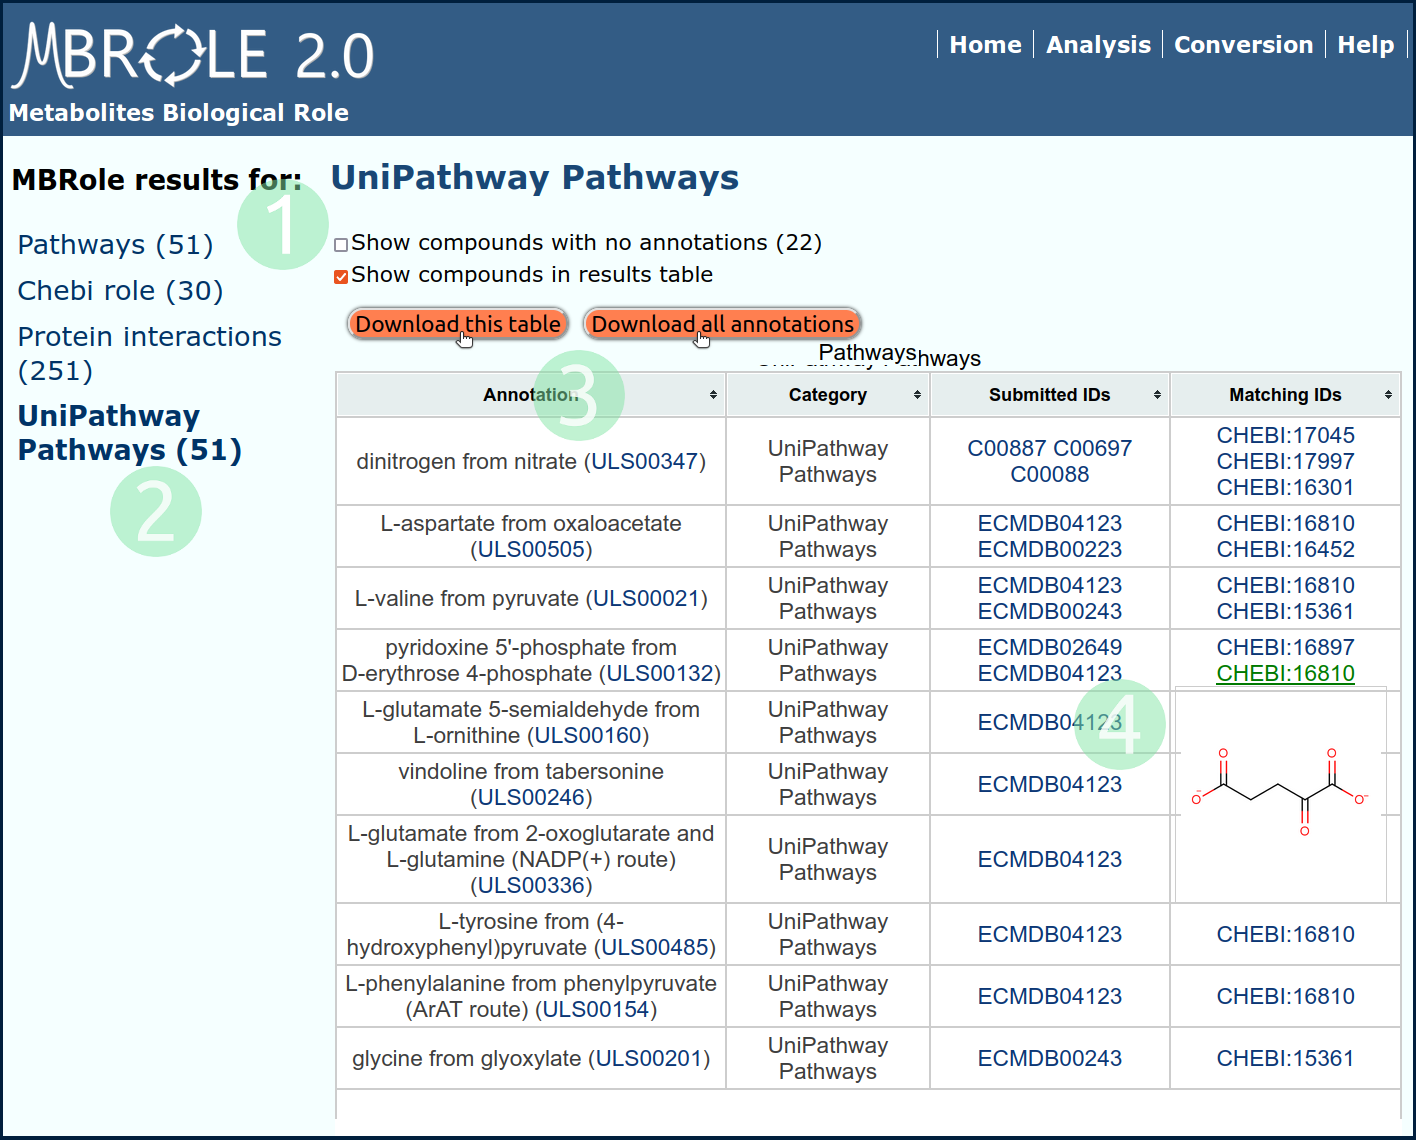Click CHEBI:15361 in glycine row
1416x1140 pixels.
pos(1285,1058)
